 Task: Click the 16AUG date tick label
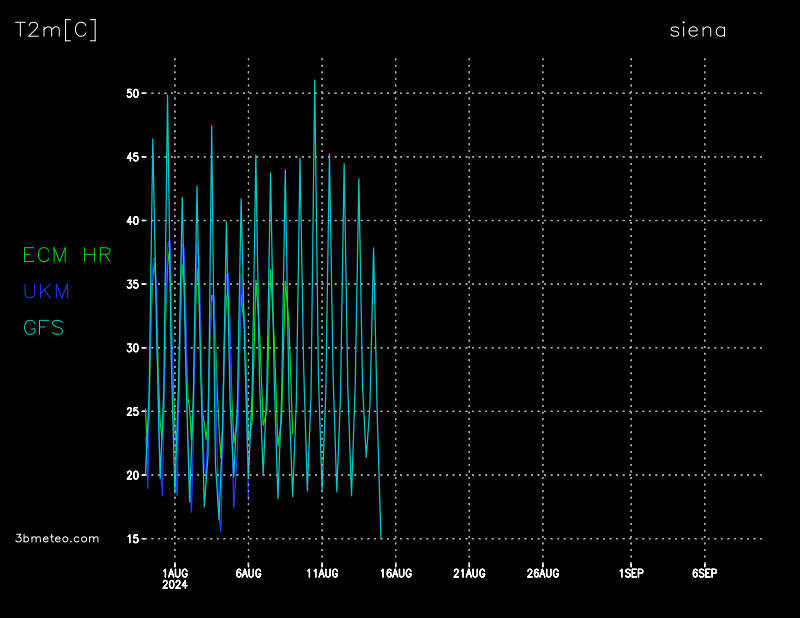point(396,573)
